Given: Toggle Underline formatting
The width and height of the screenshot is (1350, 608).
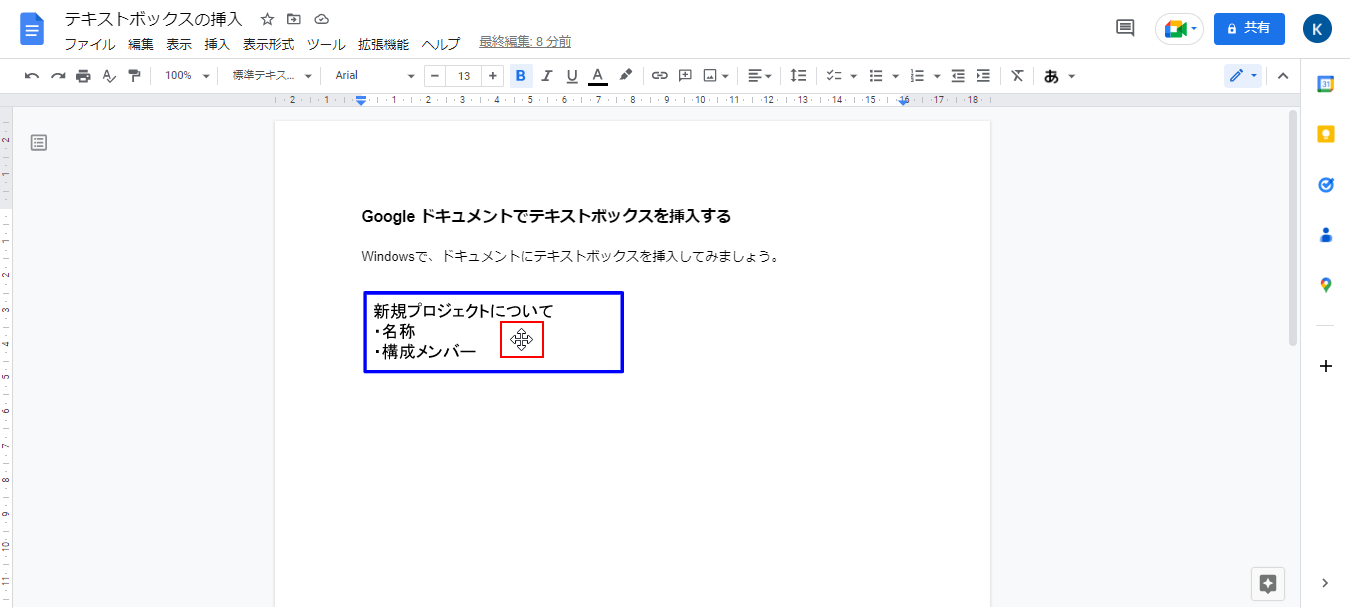Looking at the screenshot, I should (x=572, y=76).
